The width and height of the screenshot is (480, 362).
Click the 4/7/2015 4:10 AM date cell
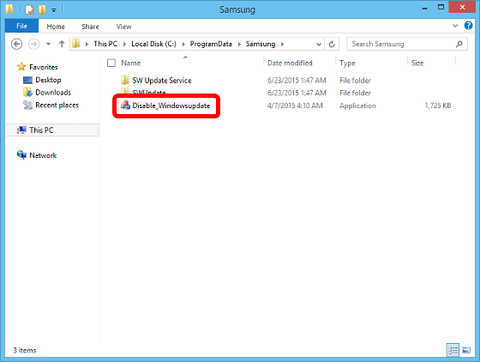[295, 106]
